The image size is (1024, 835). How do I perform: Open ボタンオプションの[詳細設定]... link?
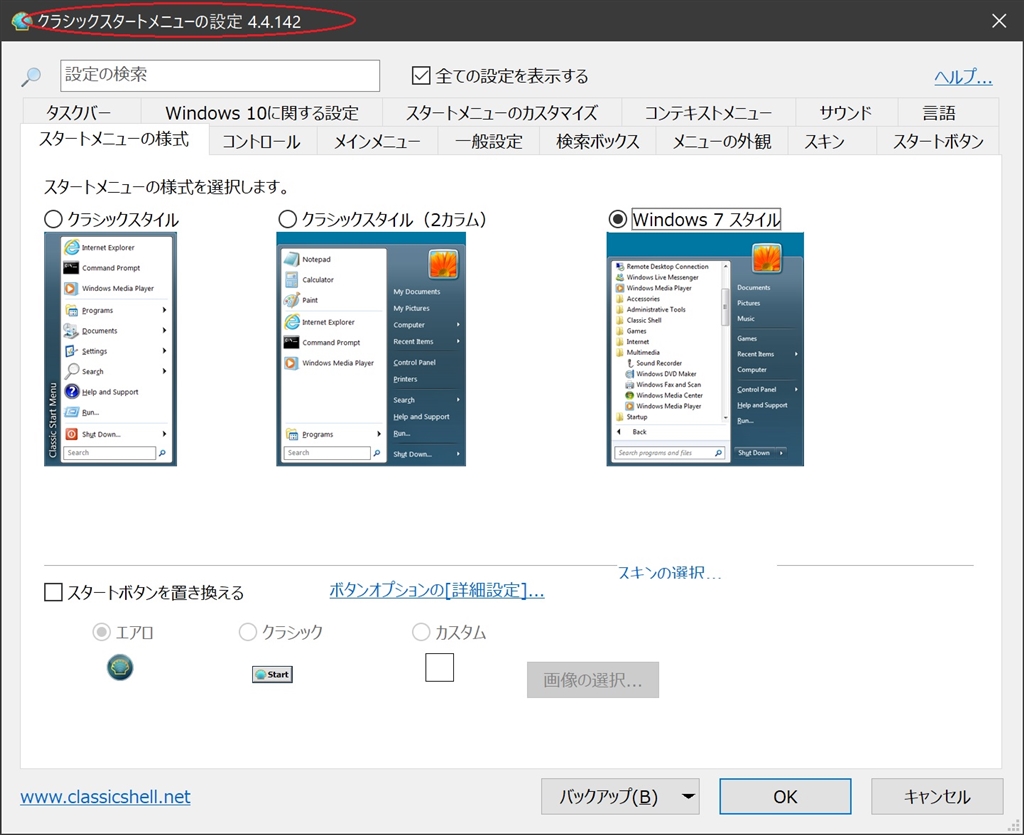pyautogui.click(x=436, y=590)
